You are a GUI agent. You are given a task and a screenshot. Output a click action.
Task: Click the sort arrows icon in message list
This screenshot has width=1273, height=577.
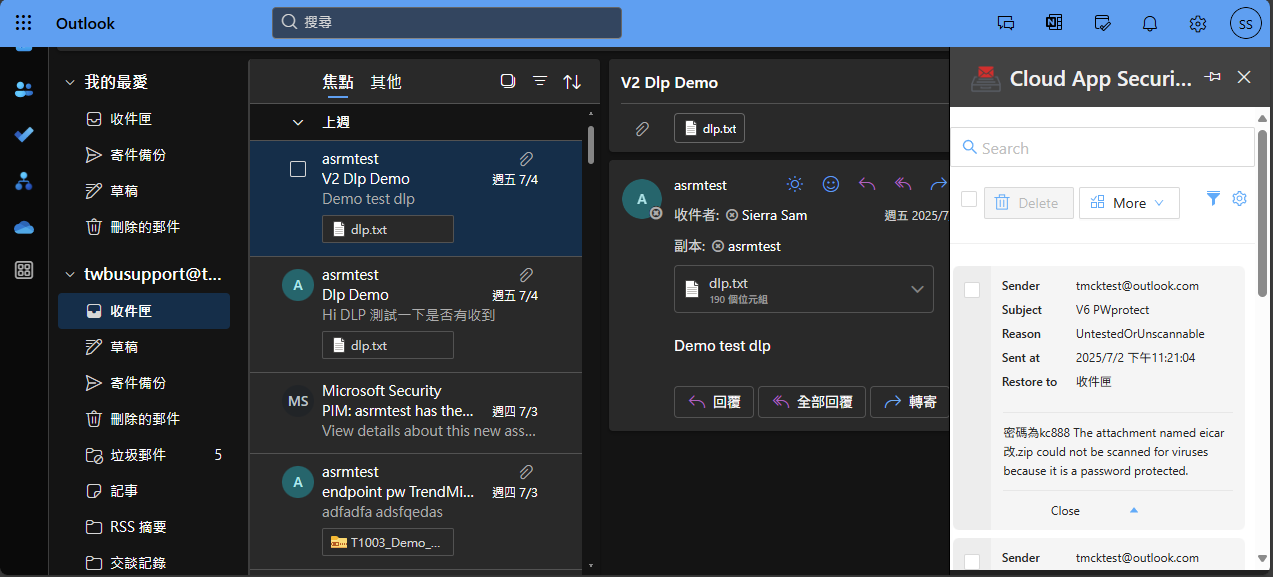[572, 82]
